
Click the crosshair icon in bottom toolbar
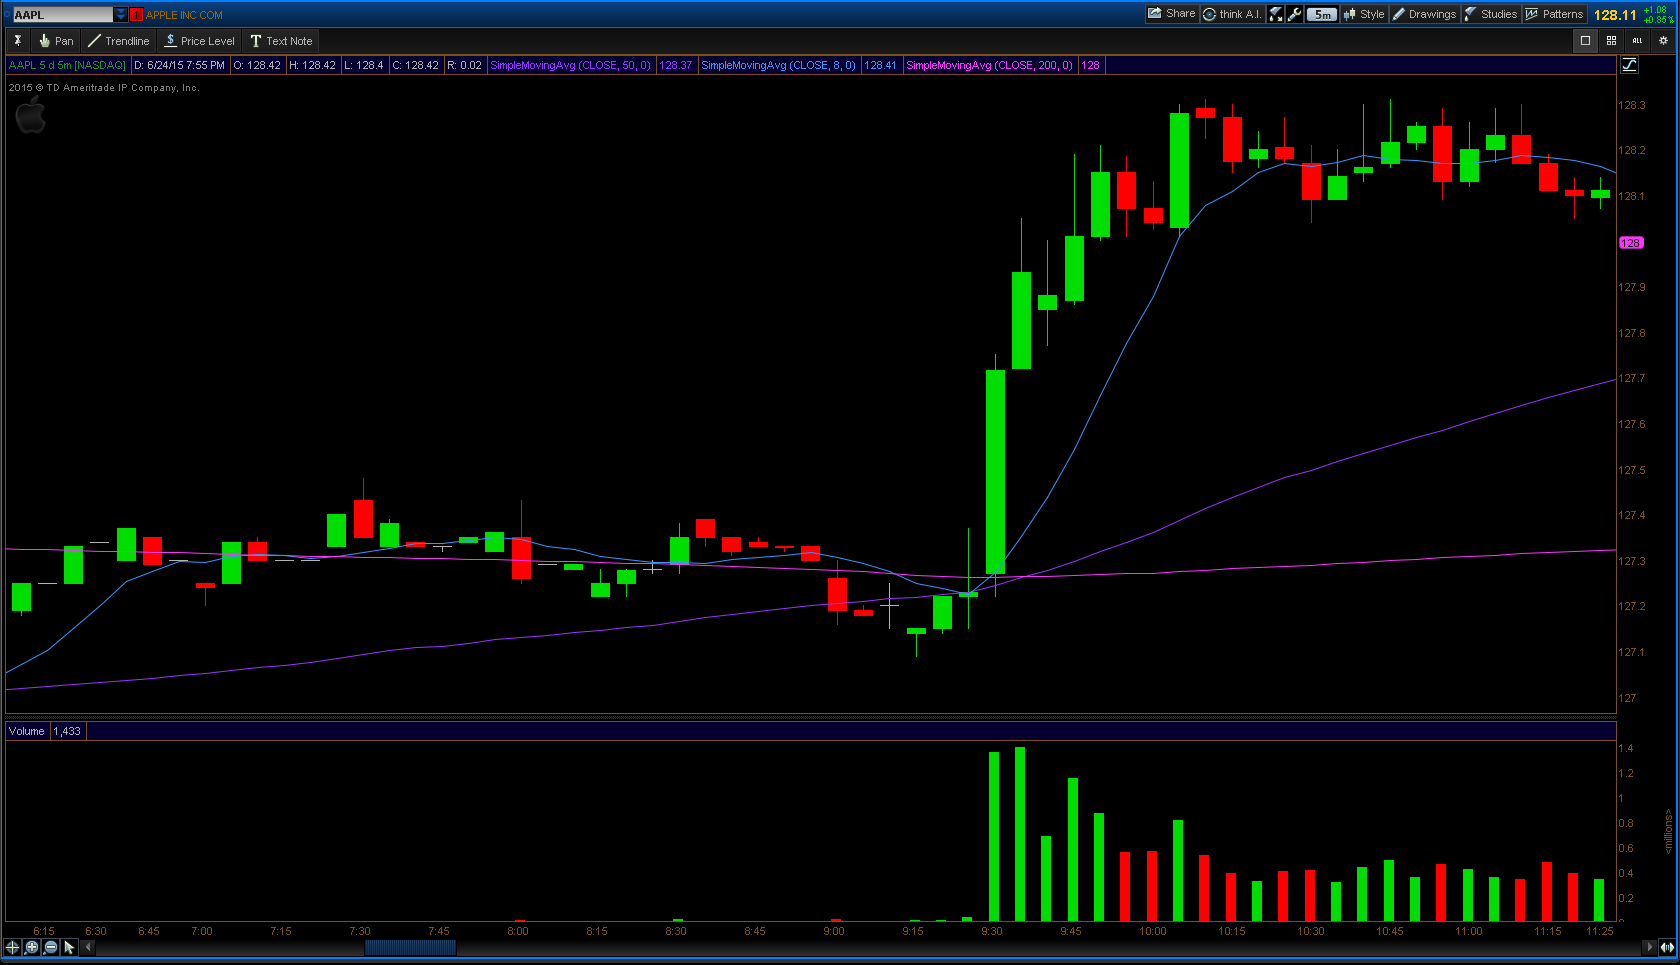[13, 947]
